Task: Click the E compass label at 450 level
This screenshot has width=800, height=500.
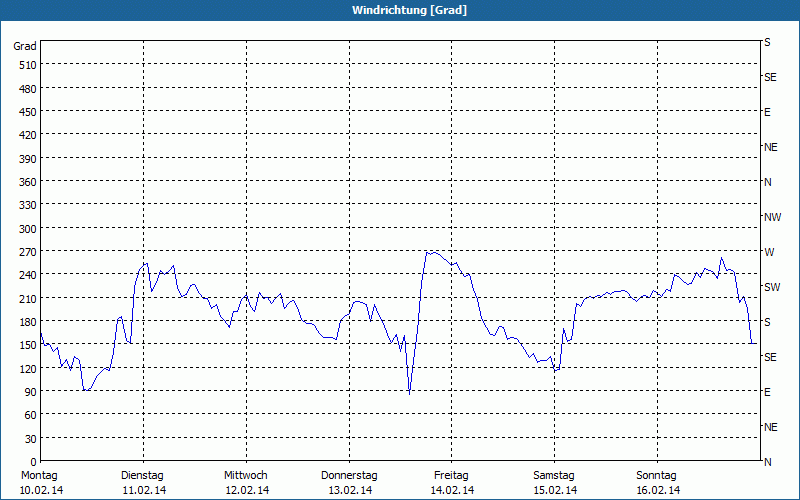Action: 767,112
